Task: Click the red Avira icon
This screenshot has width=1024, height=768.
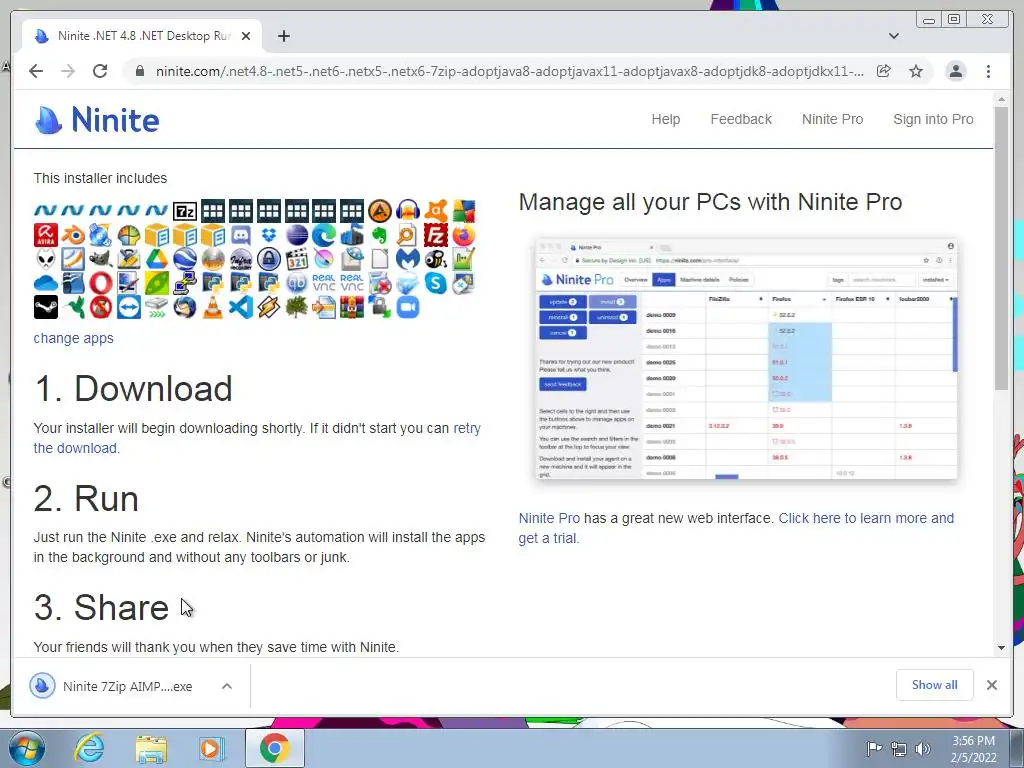Action: [x=46, y=235]
